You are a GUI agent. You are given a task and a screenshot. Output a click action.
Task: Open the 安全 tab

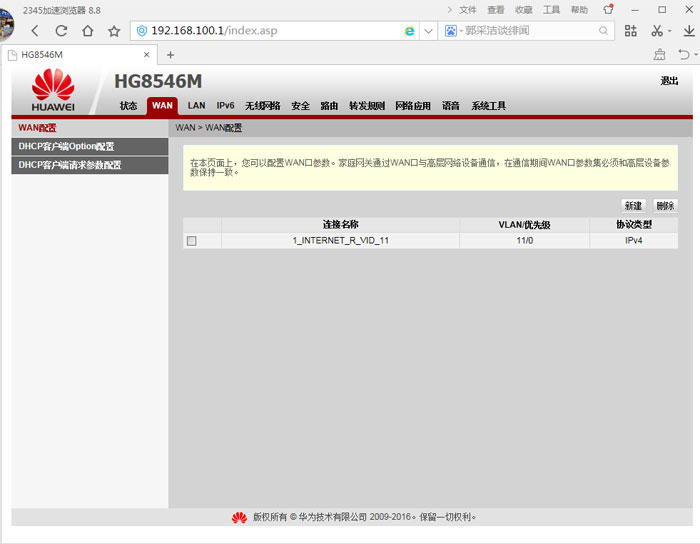300,106
